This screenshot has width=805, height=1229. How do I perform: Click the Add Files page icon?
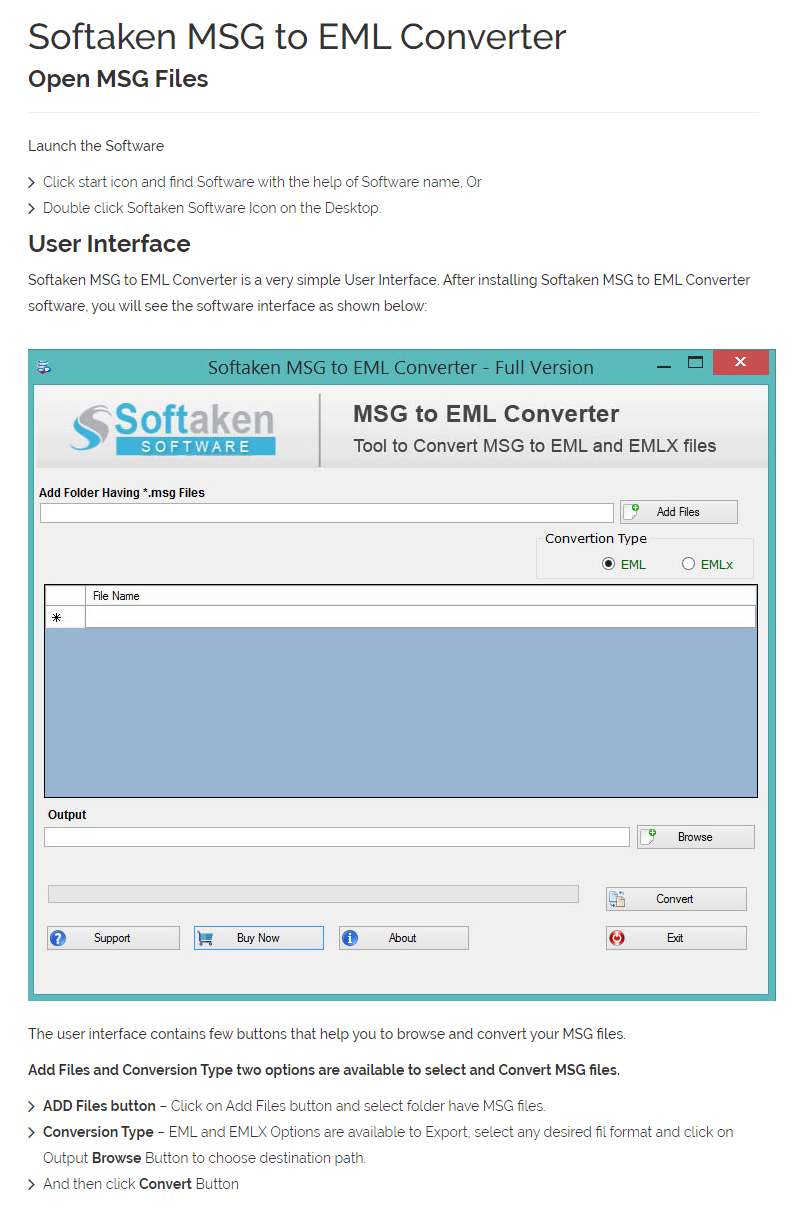(x=632, y=512)
